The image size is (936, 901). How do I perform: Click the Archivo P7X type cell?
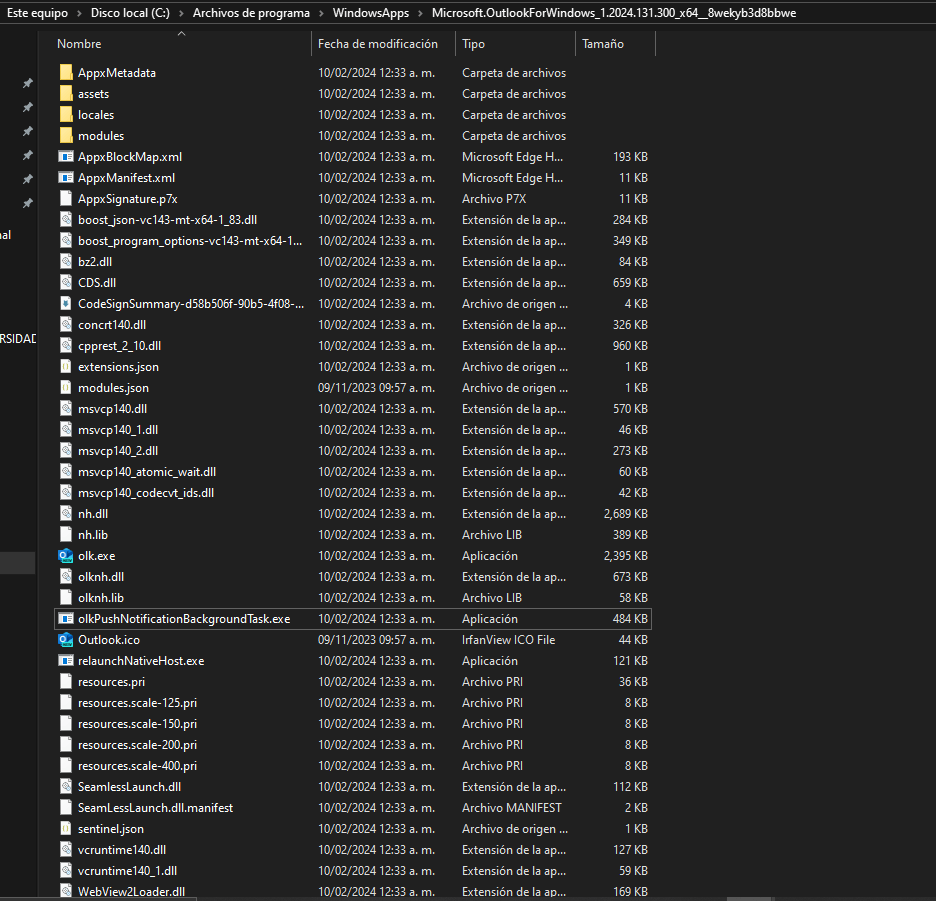click(x=494, y=199)
